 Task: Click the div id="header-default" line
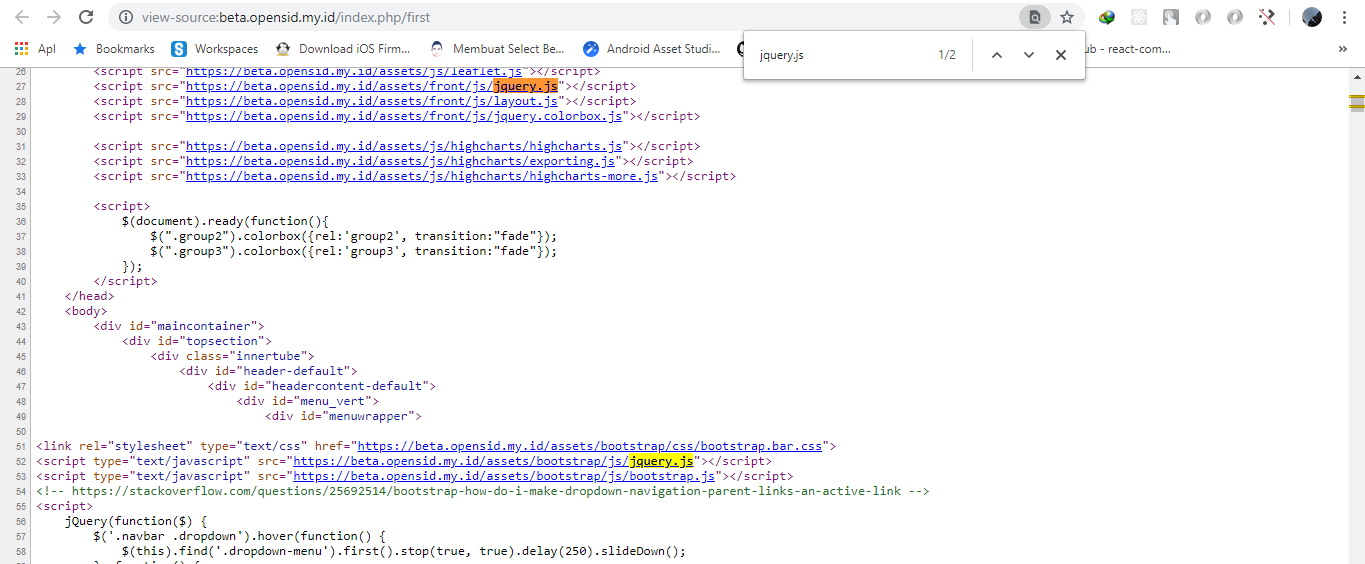point(268,371)
